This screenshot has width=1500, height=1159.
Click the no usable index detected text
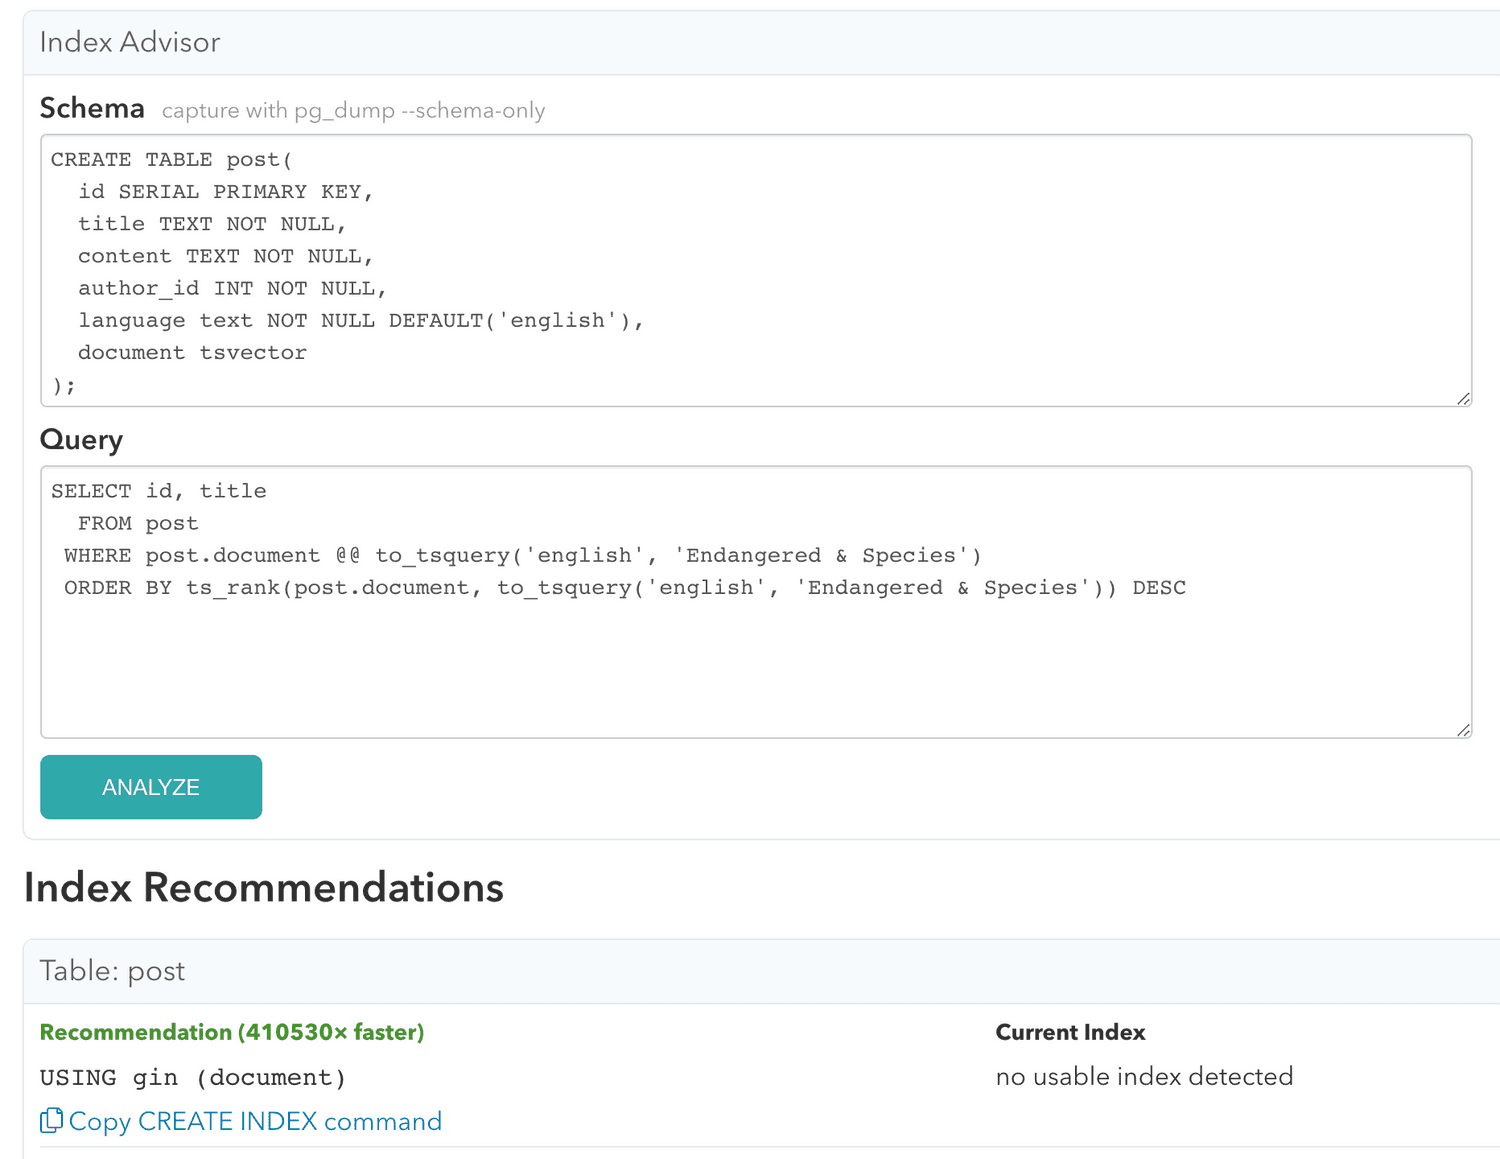coord(1144,1077)
